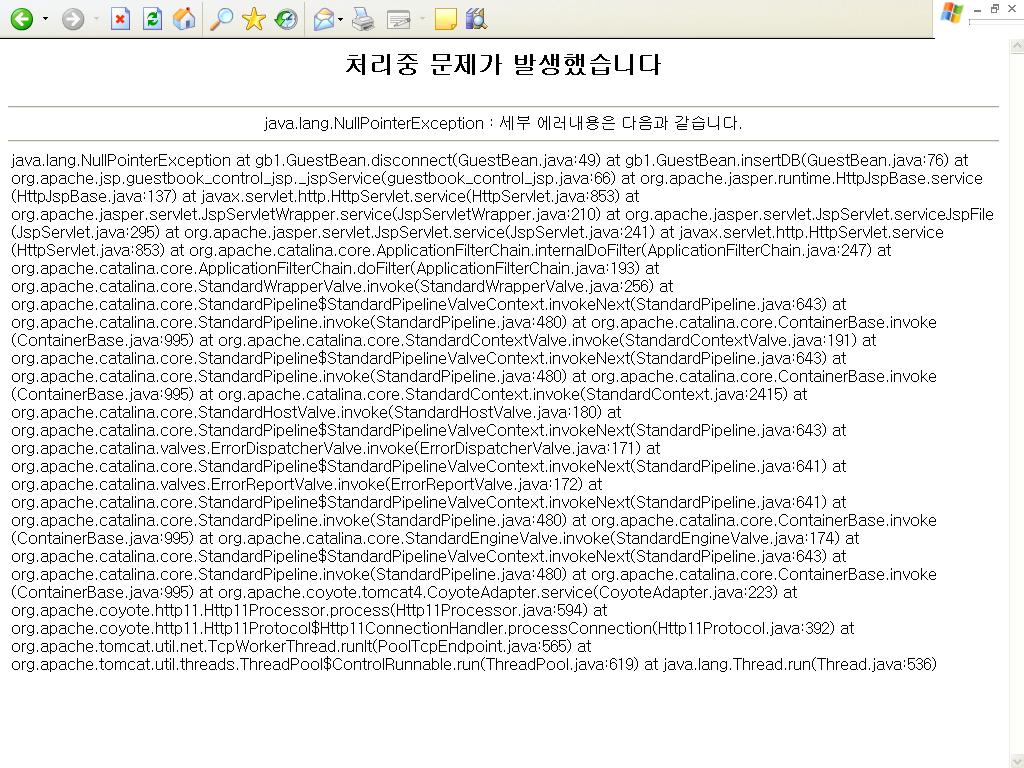The image size is (1024, 768).
Task: Open the Search magnifier pane
Action: click(221, 19)
